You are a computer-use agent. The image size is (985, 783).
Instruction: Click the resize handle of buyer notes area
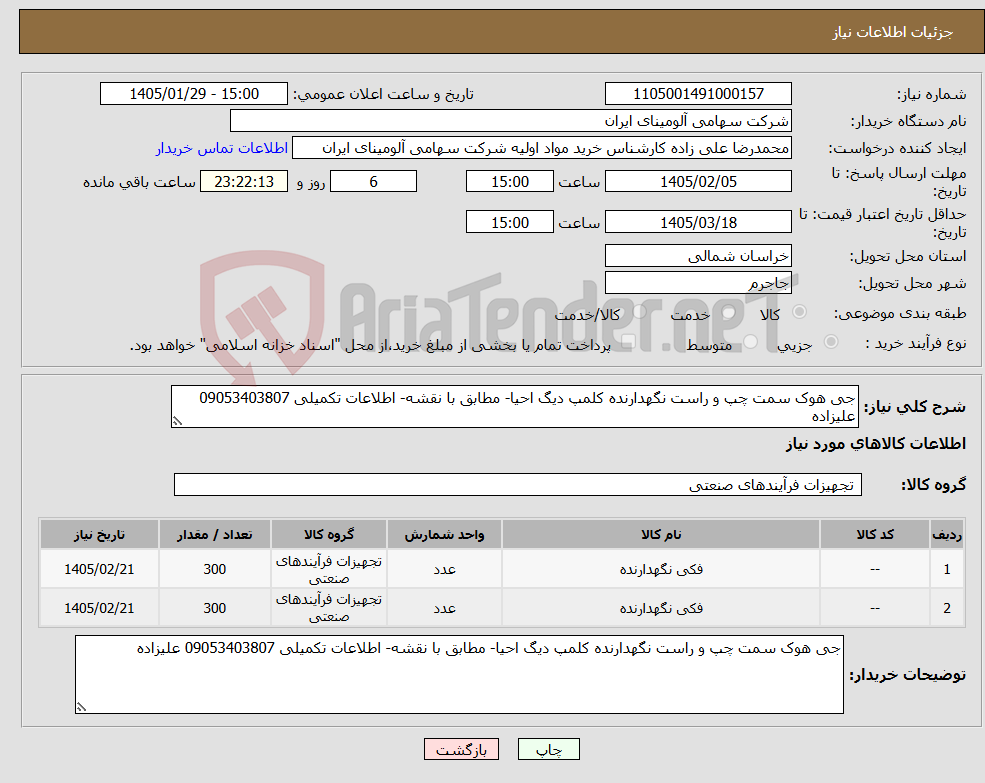pos(81,707)
